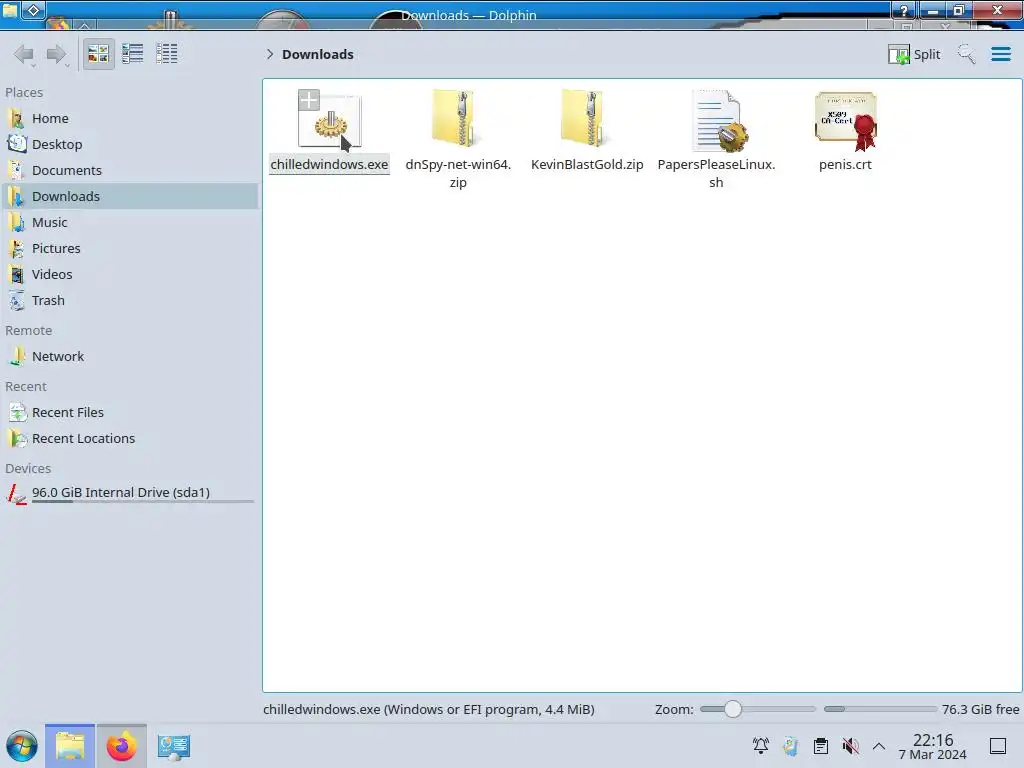The height and width of the screenshot is (768, 1024).
Task: Split the Dolphin view
Action: coord(914,54)
